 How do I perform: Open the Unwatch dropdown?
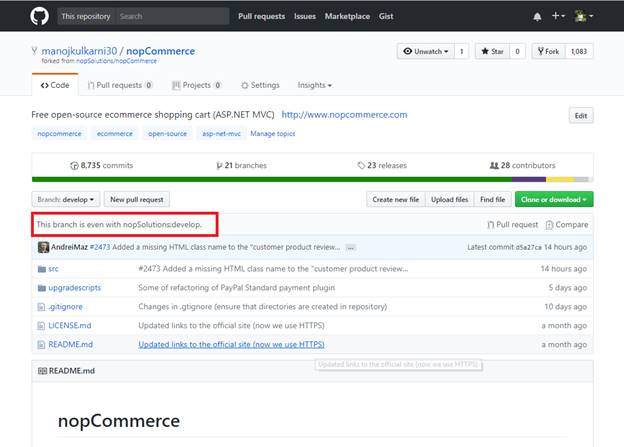[x=425, y=51]
